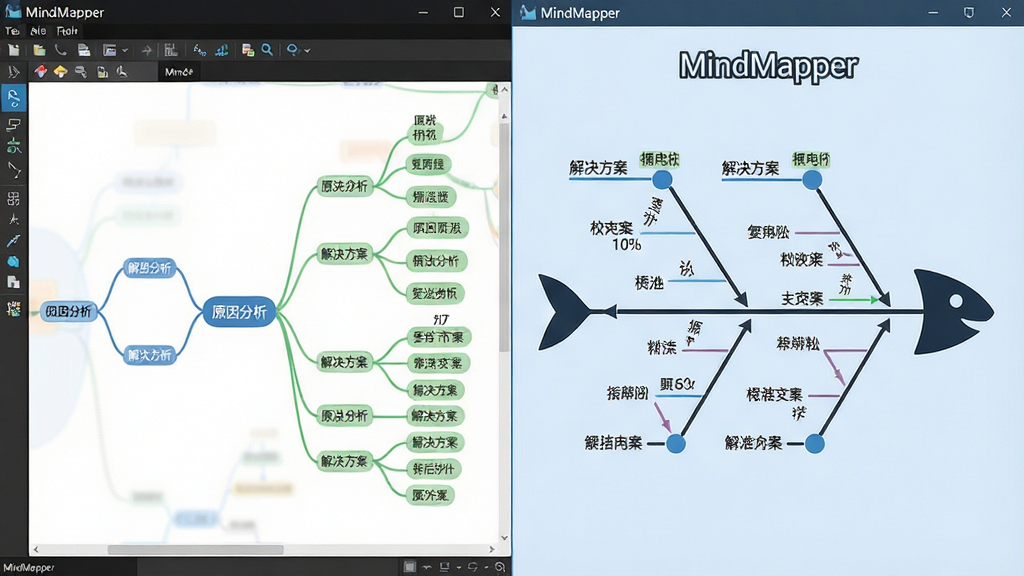Click the bottom-left blue circle on the fishbone
1024x576 pixels.
tap(676, 443)
